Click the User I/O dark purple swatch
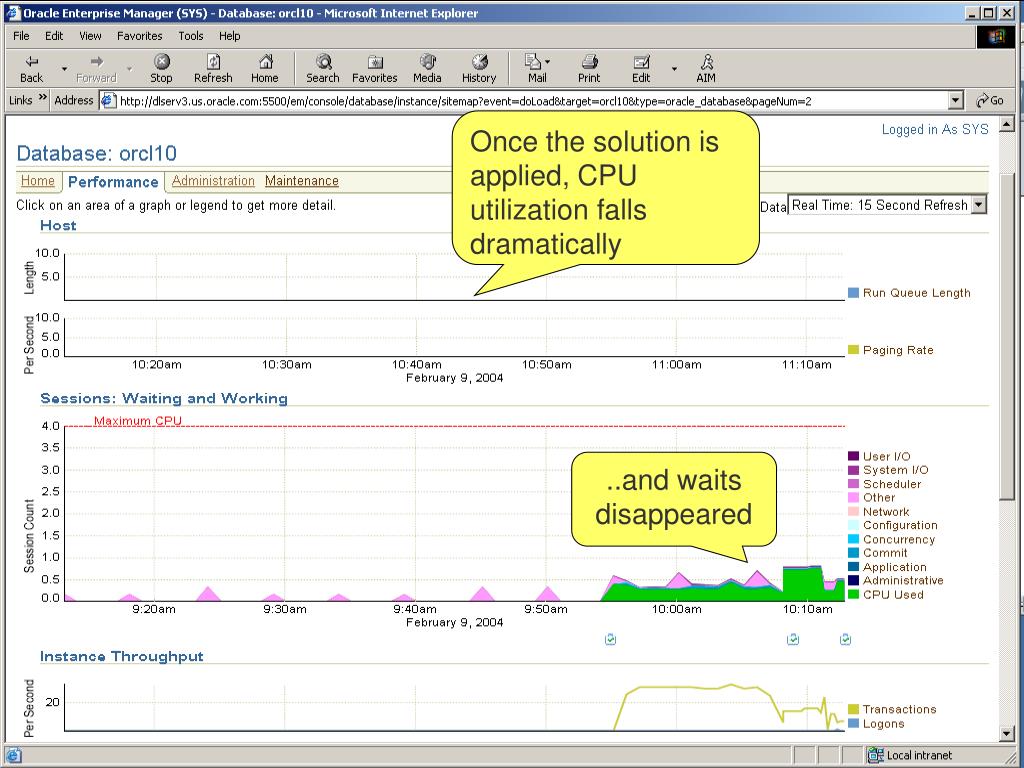This screenshot has width=1024, height=768. coord(853,456)
